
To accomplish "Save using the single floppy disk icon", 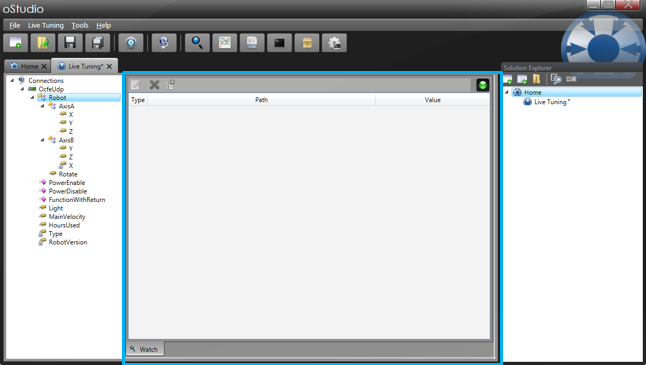I will [70, 42].
